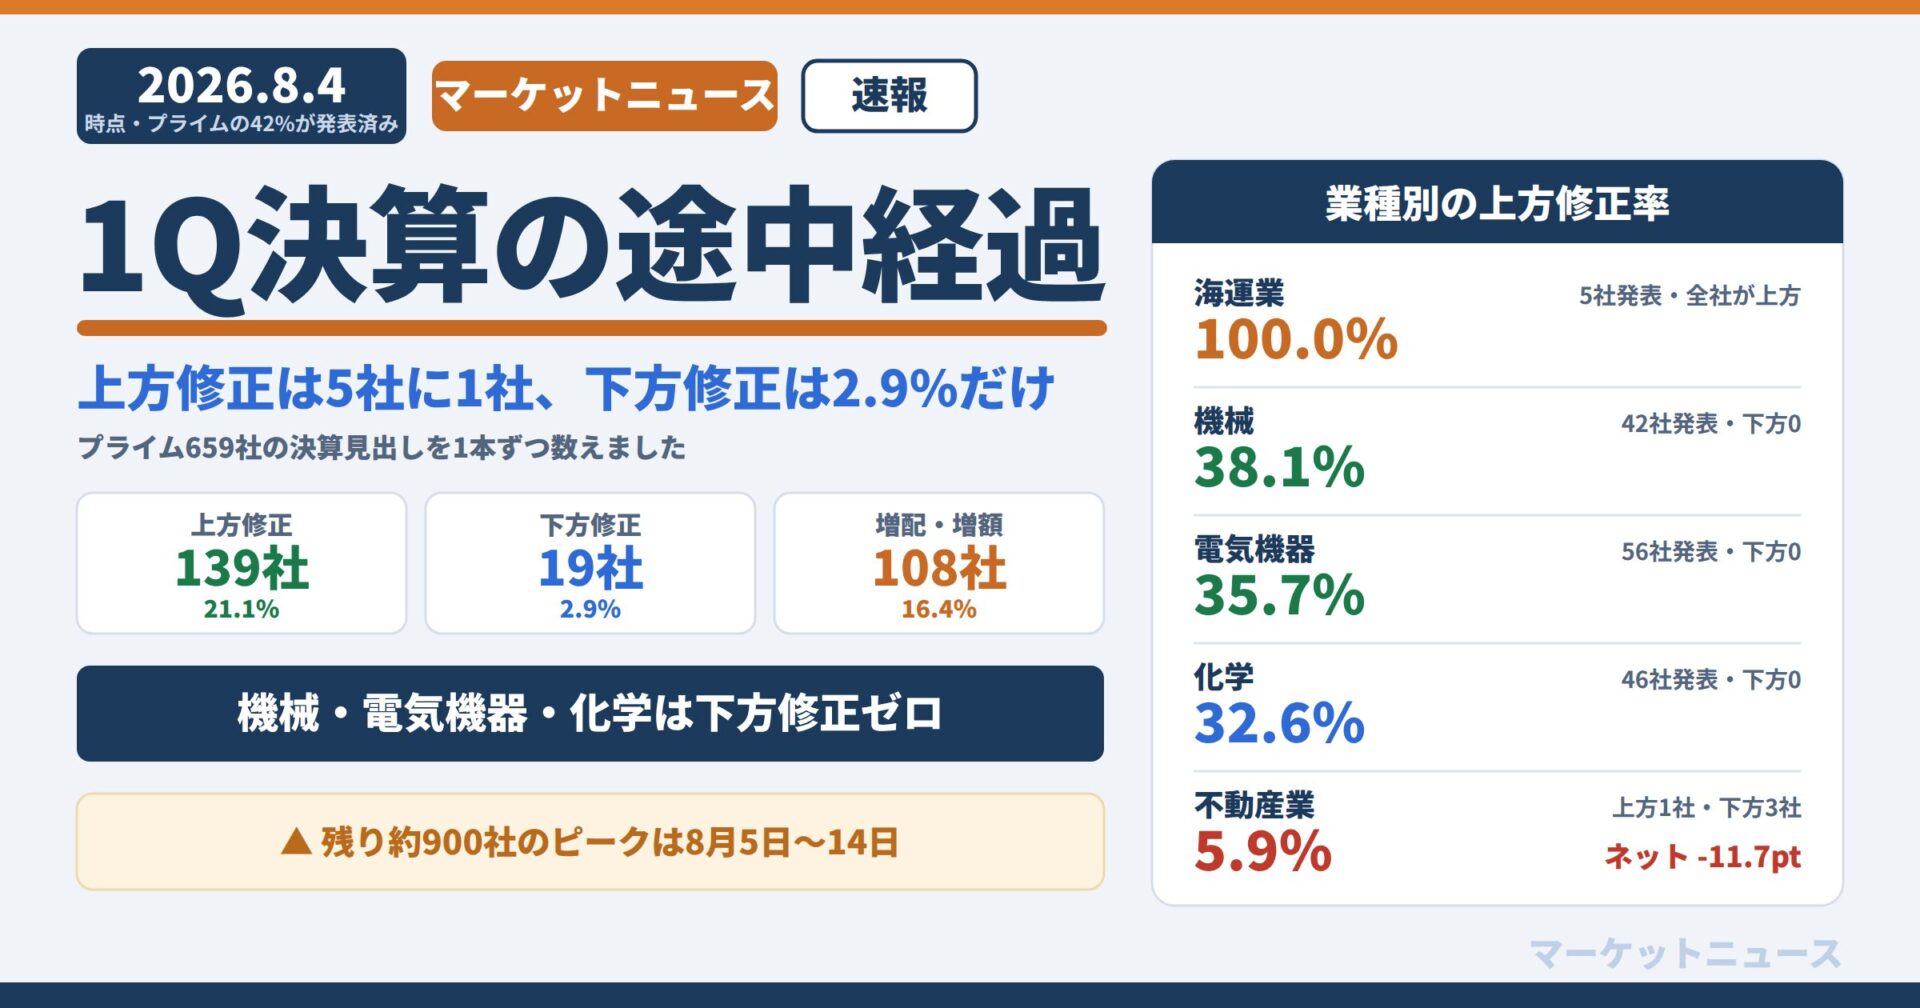Click the 5社発表・全社が上方 note
This screenshot has width=1920, height=1008.
point(1690,296)
